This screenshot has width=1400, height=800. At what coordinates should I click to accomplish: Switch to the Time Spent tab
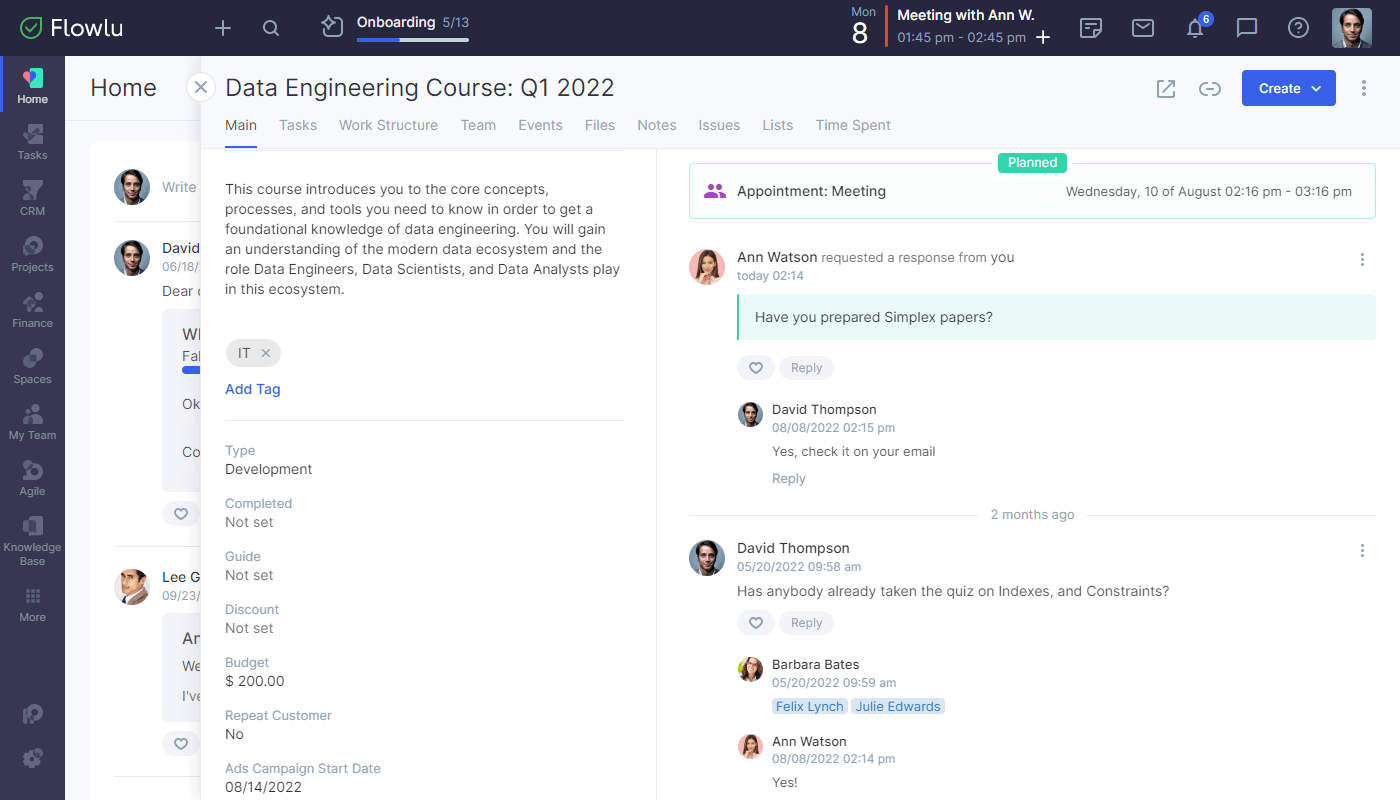[x=853, y=125]
